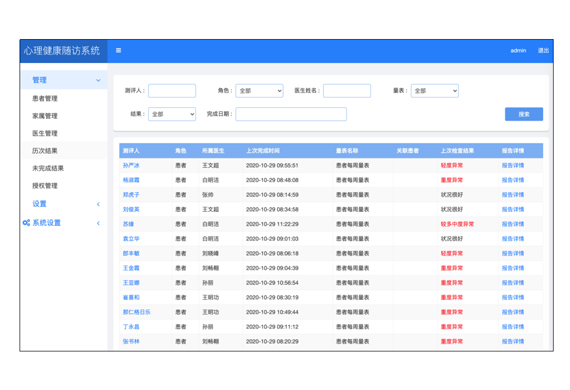Open patient 袁立华 name link
Image resolution: width=570 pixels, height=390 pixels.
tap(131, 239)
